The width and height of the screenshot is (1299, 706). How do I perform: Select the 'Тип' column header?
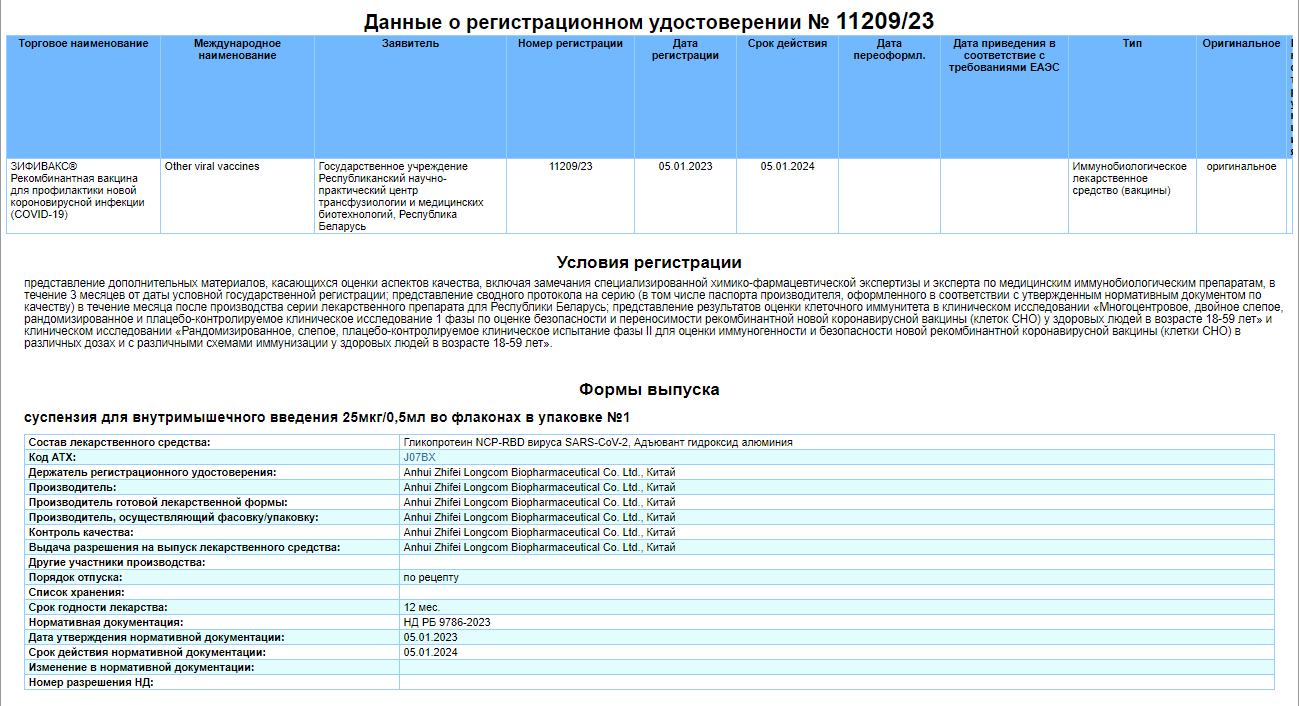[x=1132, y=44]
